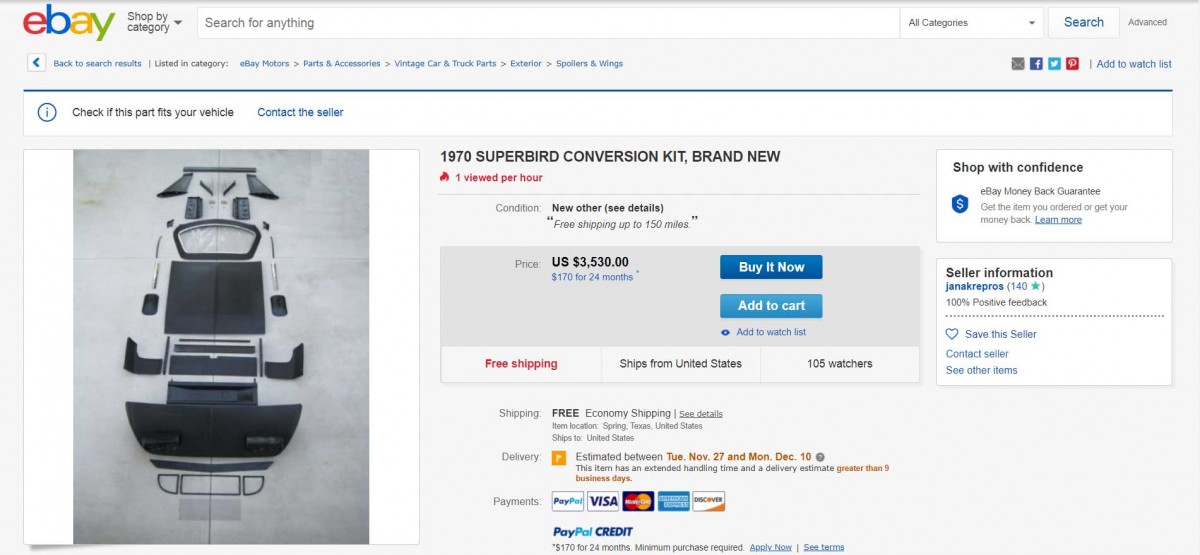Share listing on Twitter
Viewport: 1200px width, 555px height.
(x=1054, y=64)
